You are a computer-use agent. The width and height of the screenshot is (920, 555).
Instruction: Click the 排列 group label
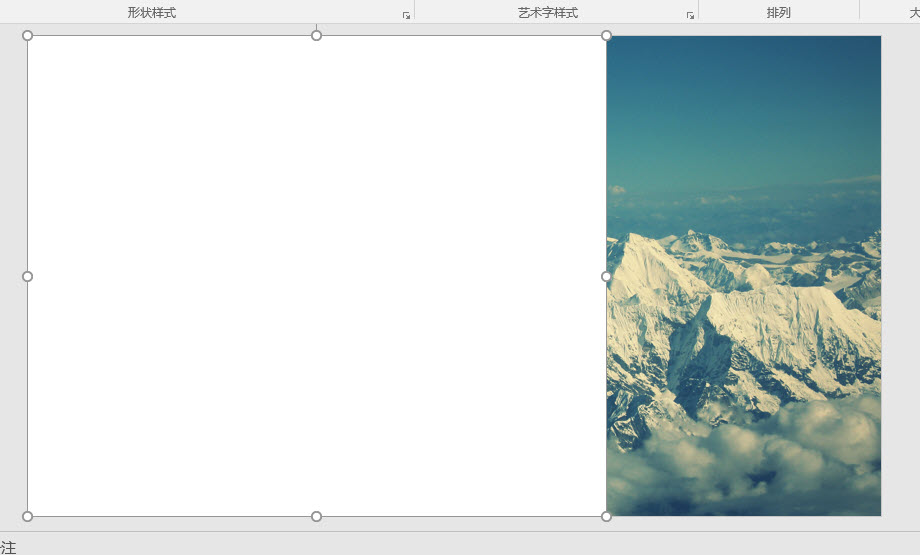[779, 12]
